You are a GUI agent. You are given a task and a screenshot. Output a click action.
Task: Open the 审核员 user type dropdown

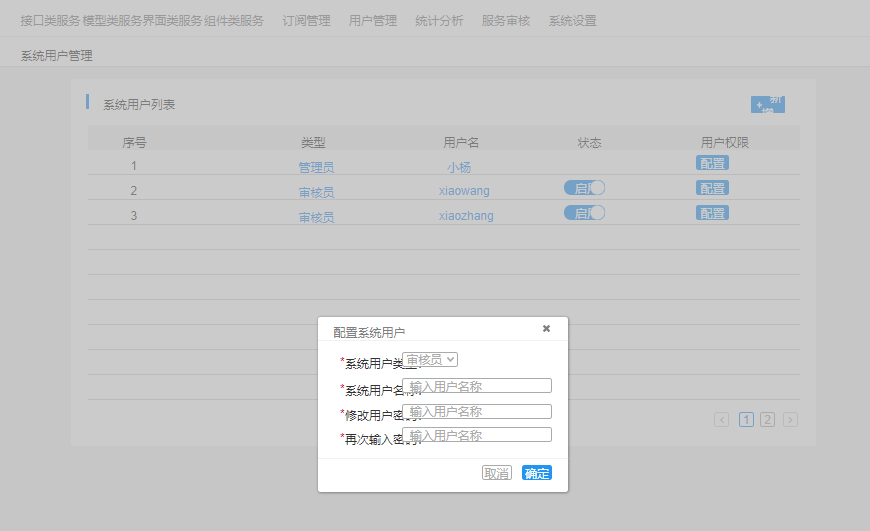click(x=430, y=360)
